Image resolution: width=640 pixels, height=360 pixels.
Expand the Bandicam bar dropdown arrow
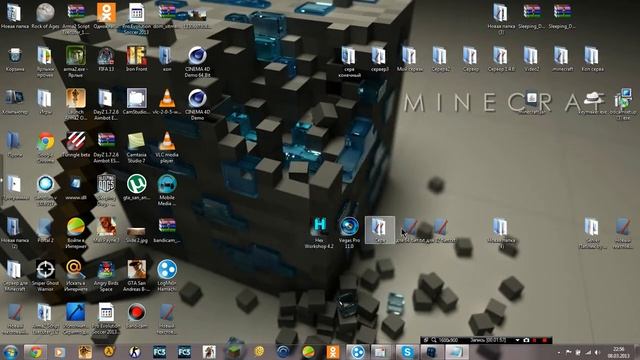click(517, 340)
